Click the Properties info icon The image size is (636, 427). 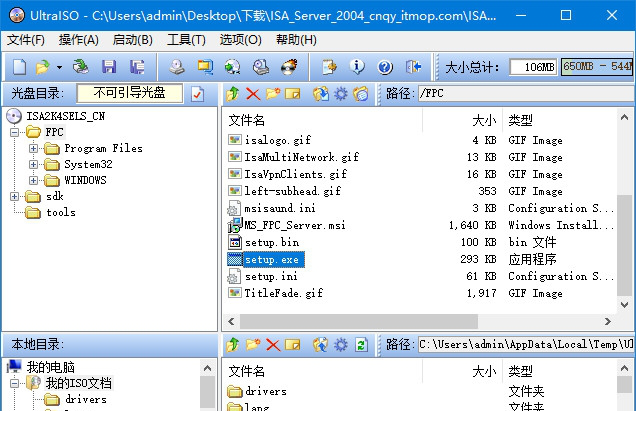(357, 67)
